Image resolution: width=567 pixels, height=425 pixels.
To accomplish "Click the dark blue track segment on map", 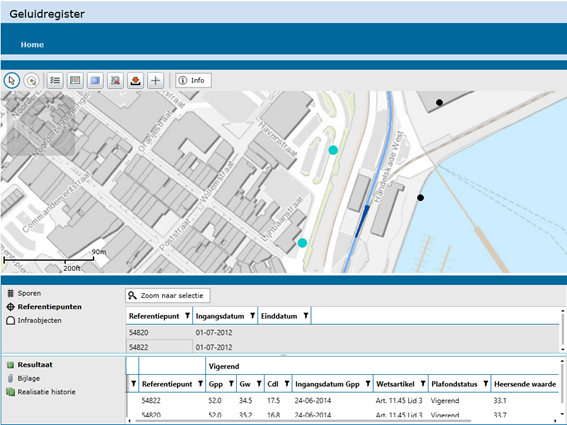I will [x=362, y=221].
